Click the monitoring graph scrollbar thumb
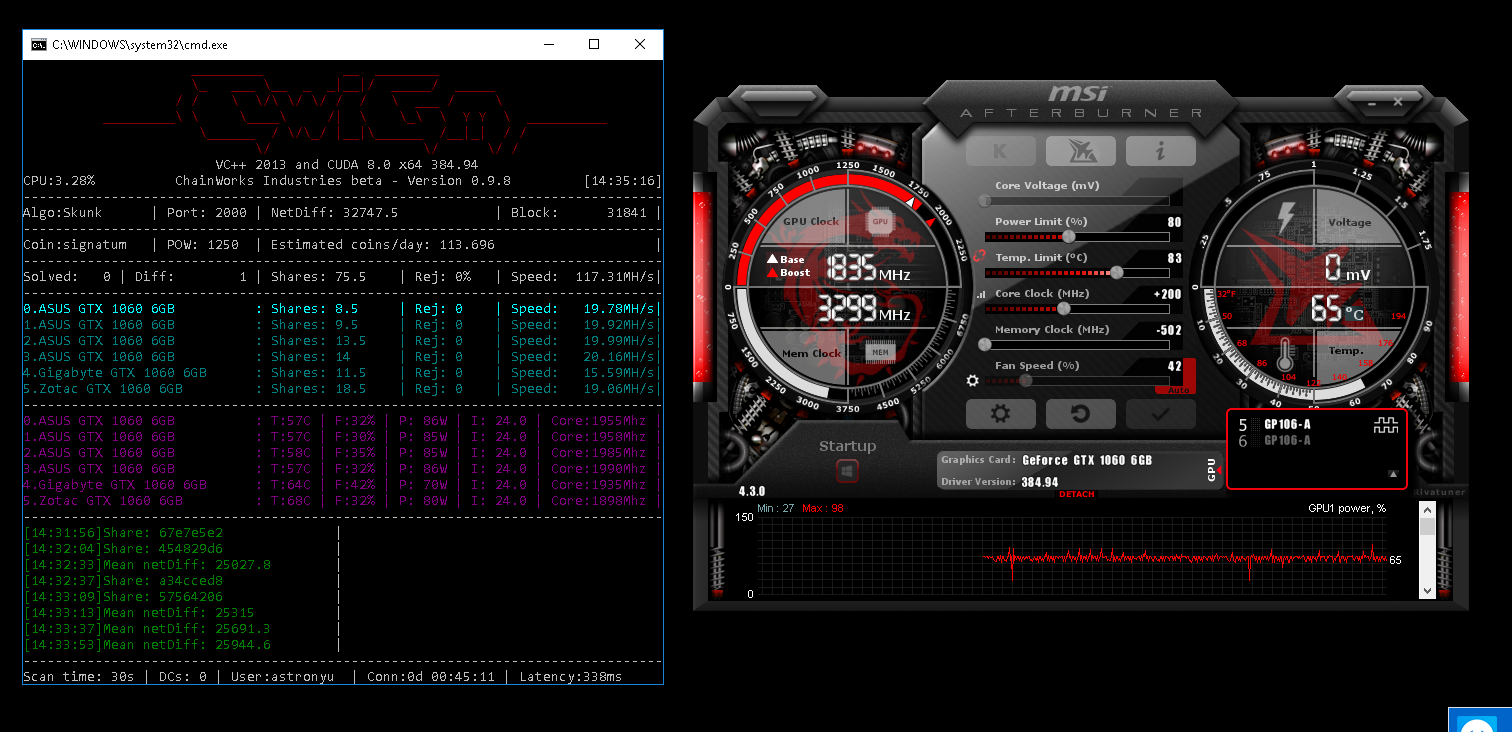 (x=1427, y=526)
